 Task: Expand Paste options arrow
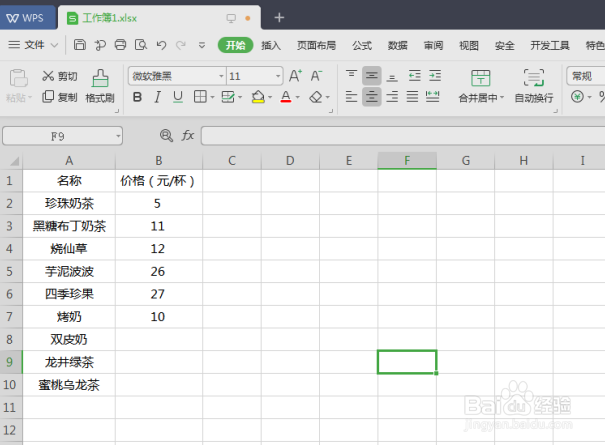click(x=30, y=98)
